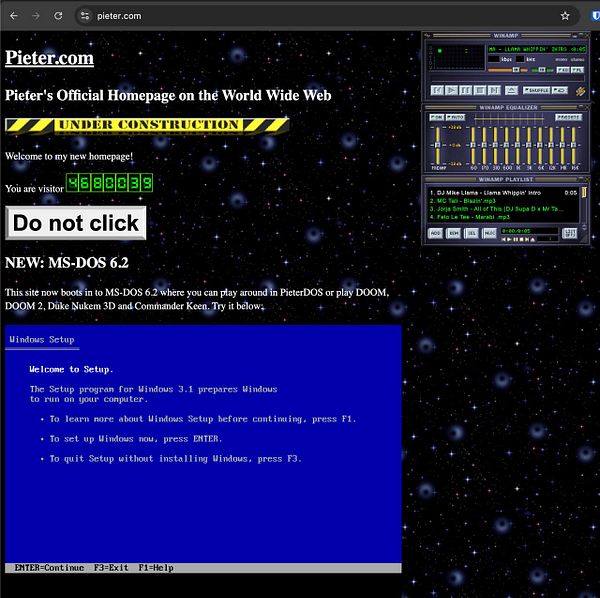Screen dimensions: 600x598
Task: Select Jorja Smith track in playlist
Action: tap(503, 209)
